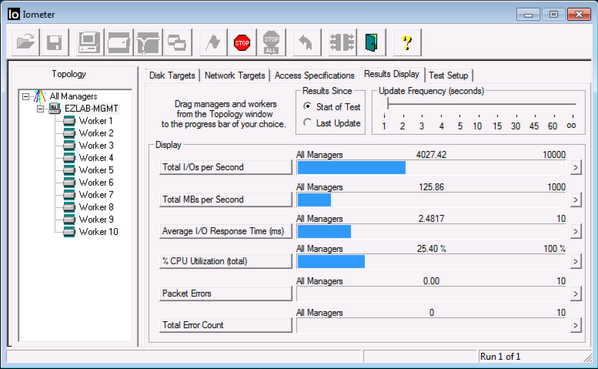Screen dimensions: 598x369
Task: Open arrow options for % CPU Utilization
Action: [575, 261]
